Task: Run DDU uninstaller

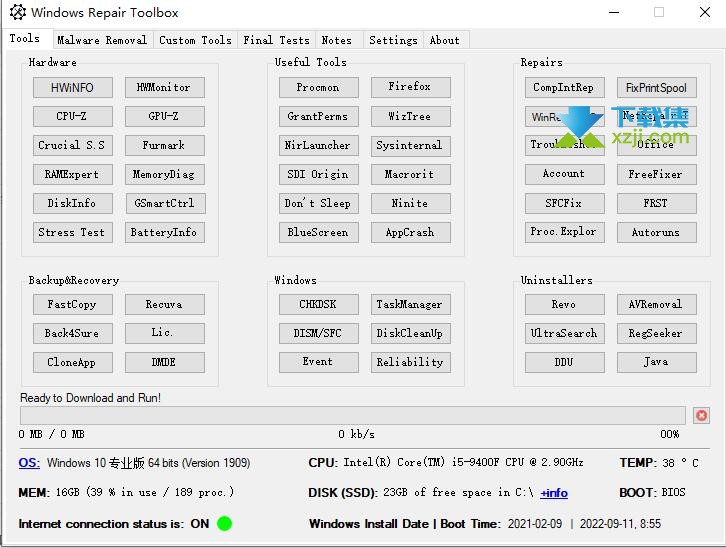Action: coord(564,362)
